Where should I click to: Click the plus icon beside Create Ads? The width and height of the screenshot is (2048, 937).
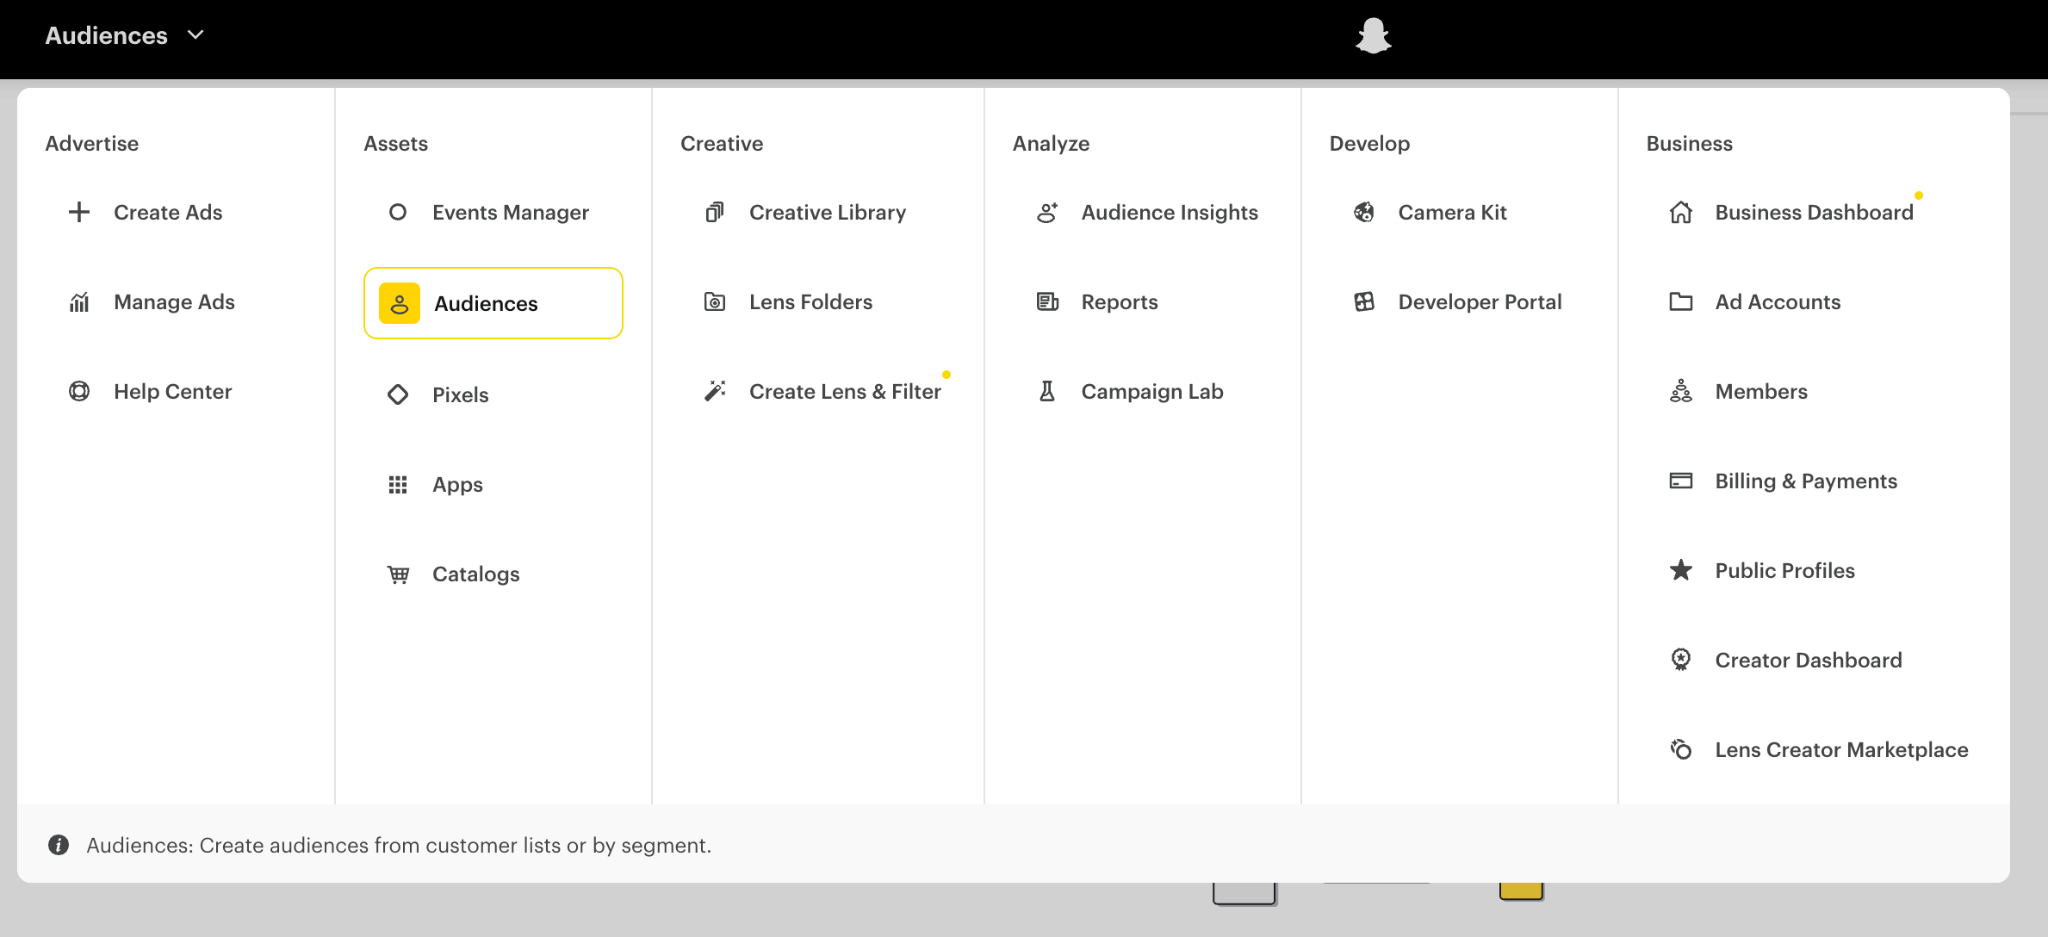click(79, 212)
